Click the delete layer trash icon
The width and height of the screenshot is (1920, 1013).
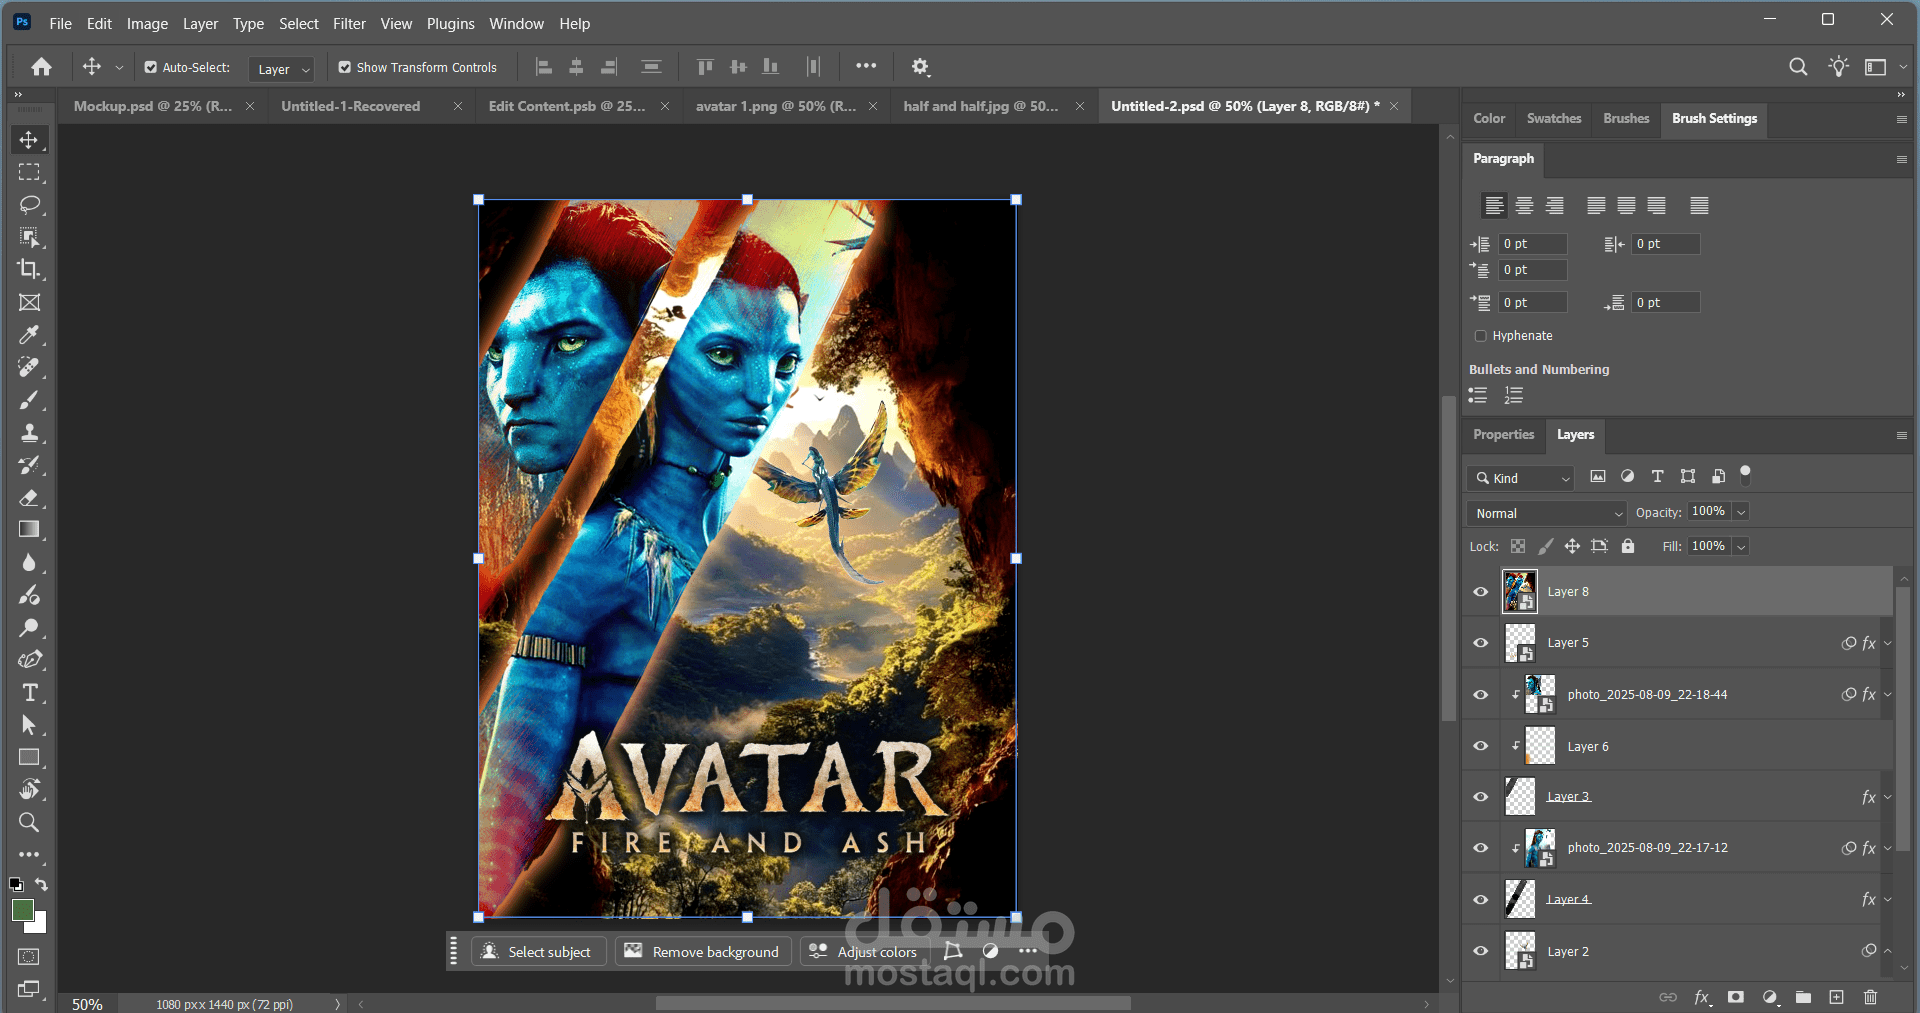pos(1870,997)
